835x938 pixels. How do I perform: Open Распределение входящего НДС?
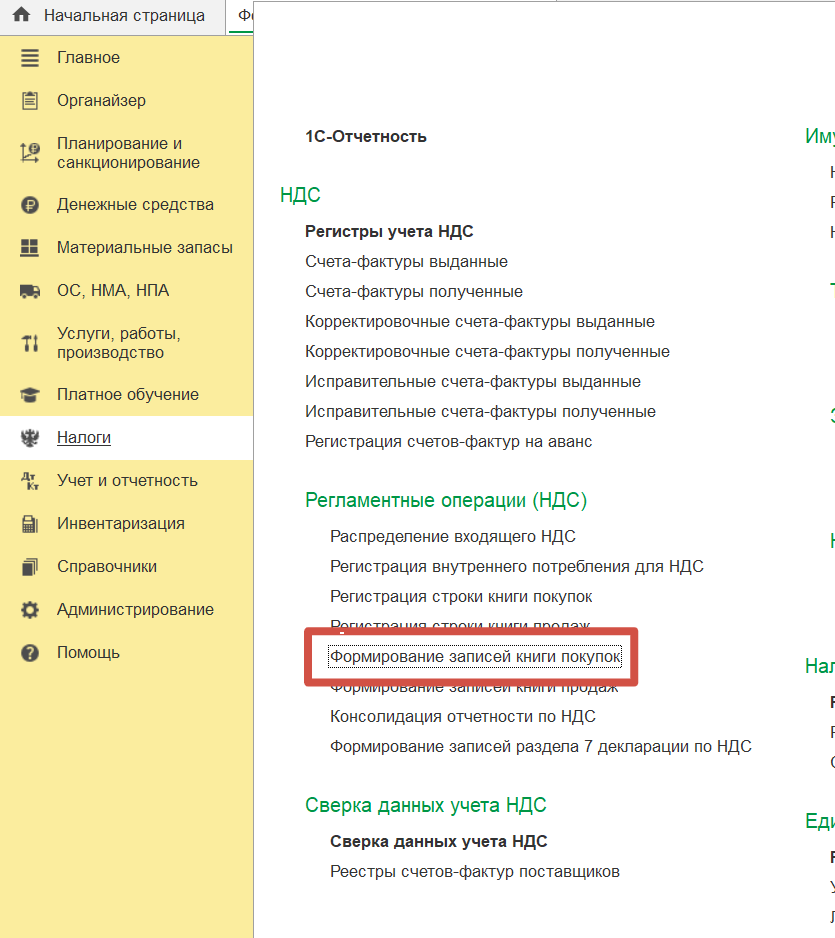(453, 537)
